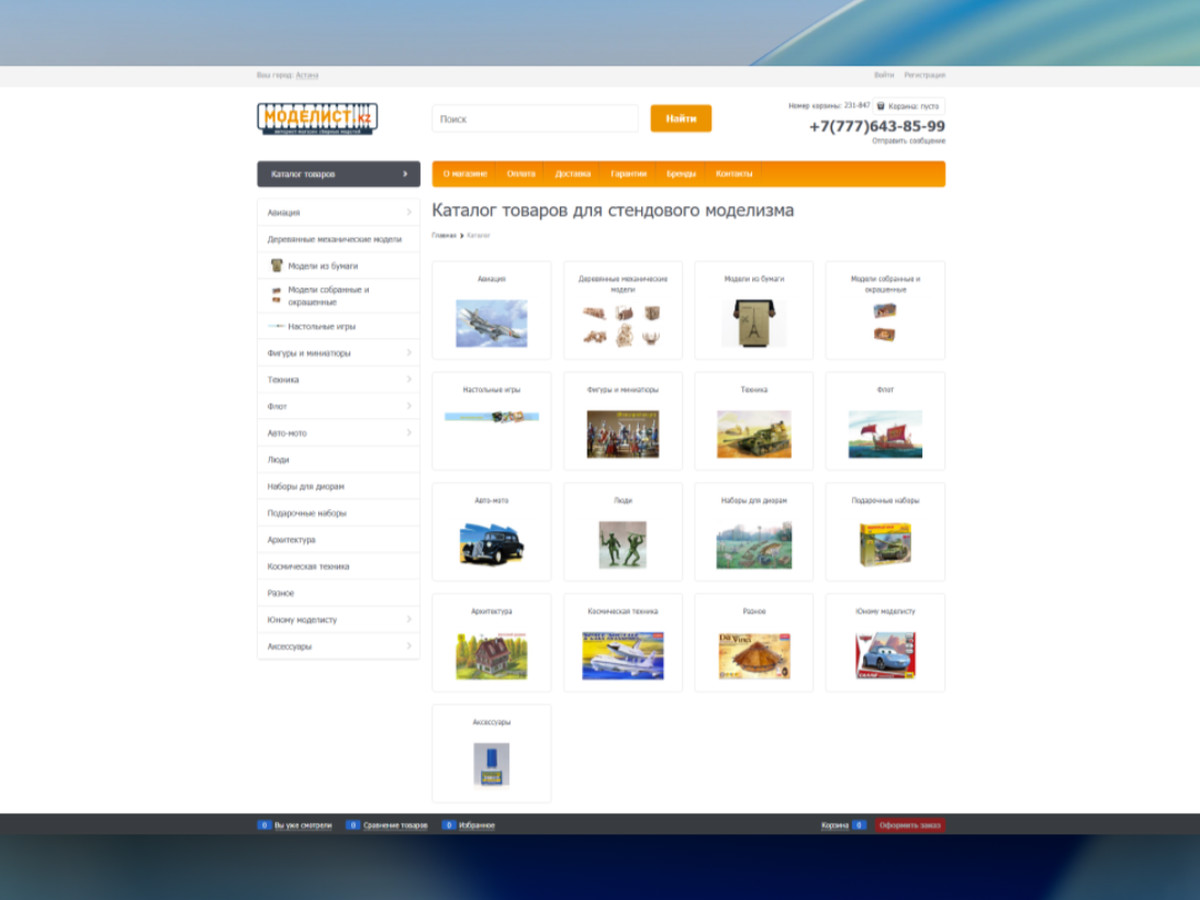Open Разное category picture
The height and width of the screenshot is (900, 1200).
click(754, 655)
